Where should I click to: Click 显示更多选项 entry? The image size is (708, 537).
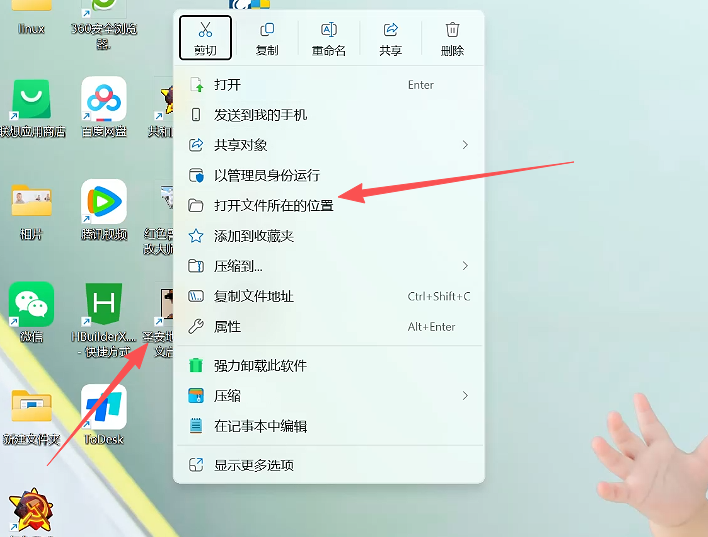coord(329,465)
